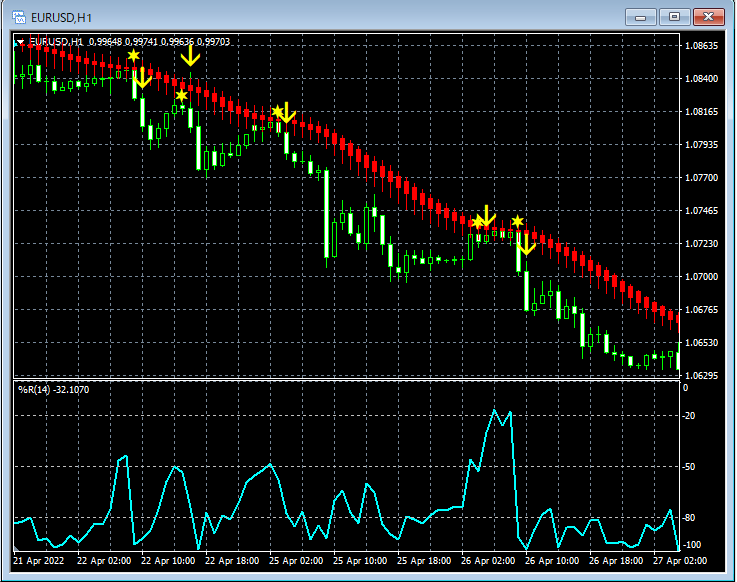Click the -50 level on the %R scale
The height and width of the screenshot is (582, 737).
click(689, 467)
